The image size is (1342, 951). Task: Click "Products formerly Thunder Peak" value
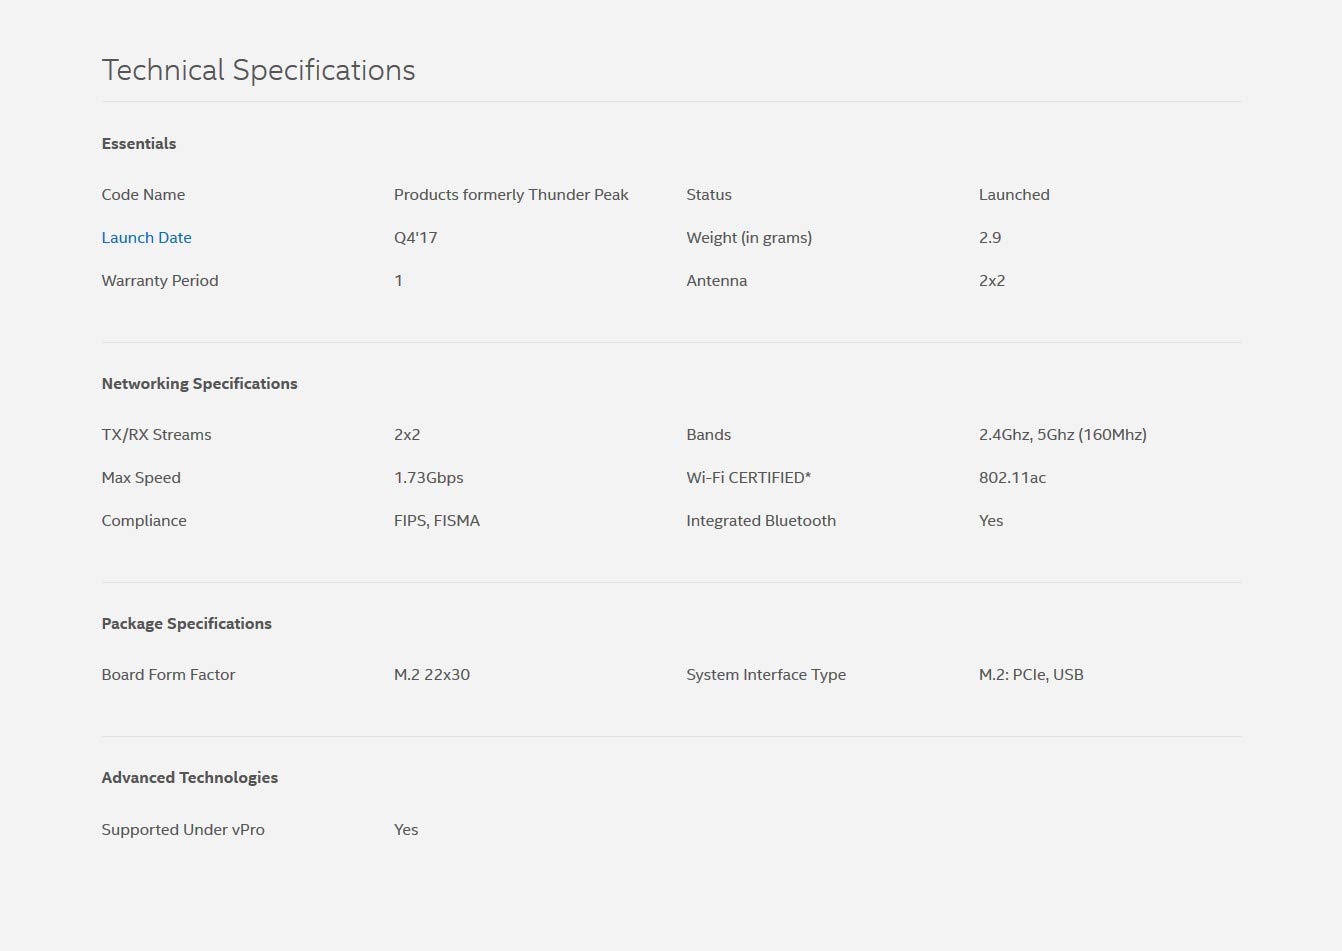pos(511,195)
